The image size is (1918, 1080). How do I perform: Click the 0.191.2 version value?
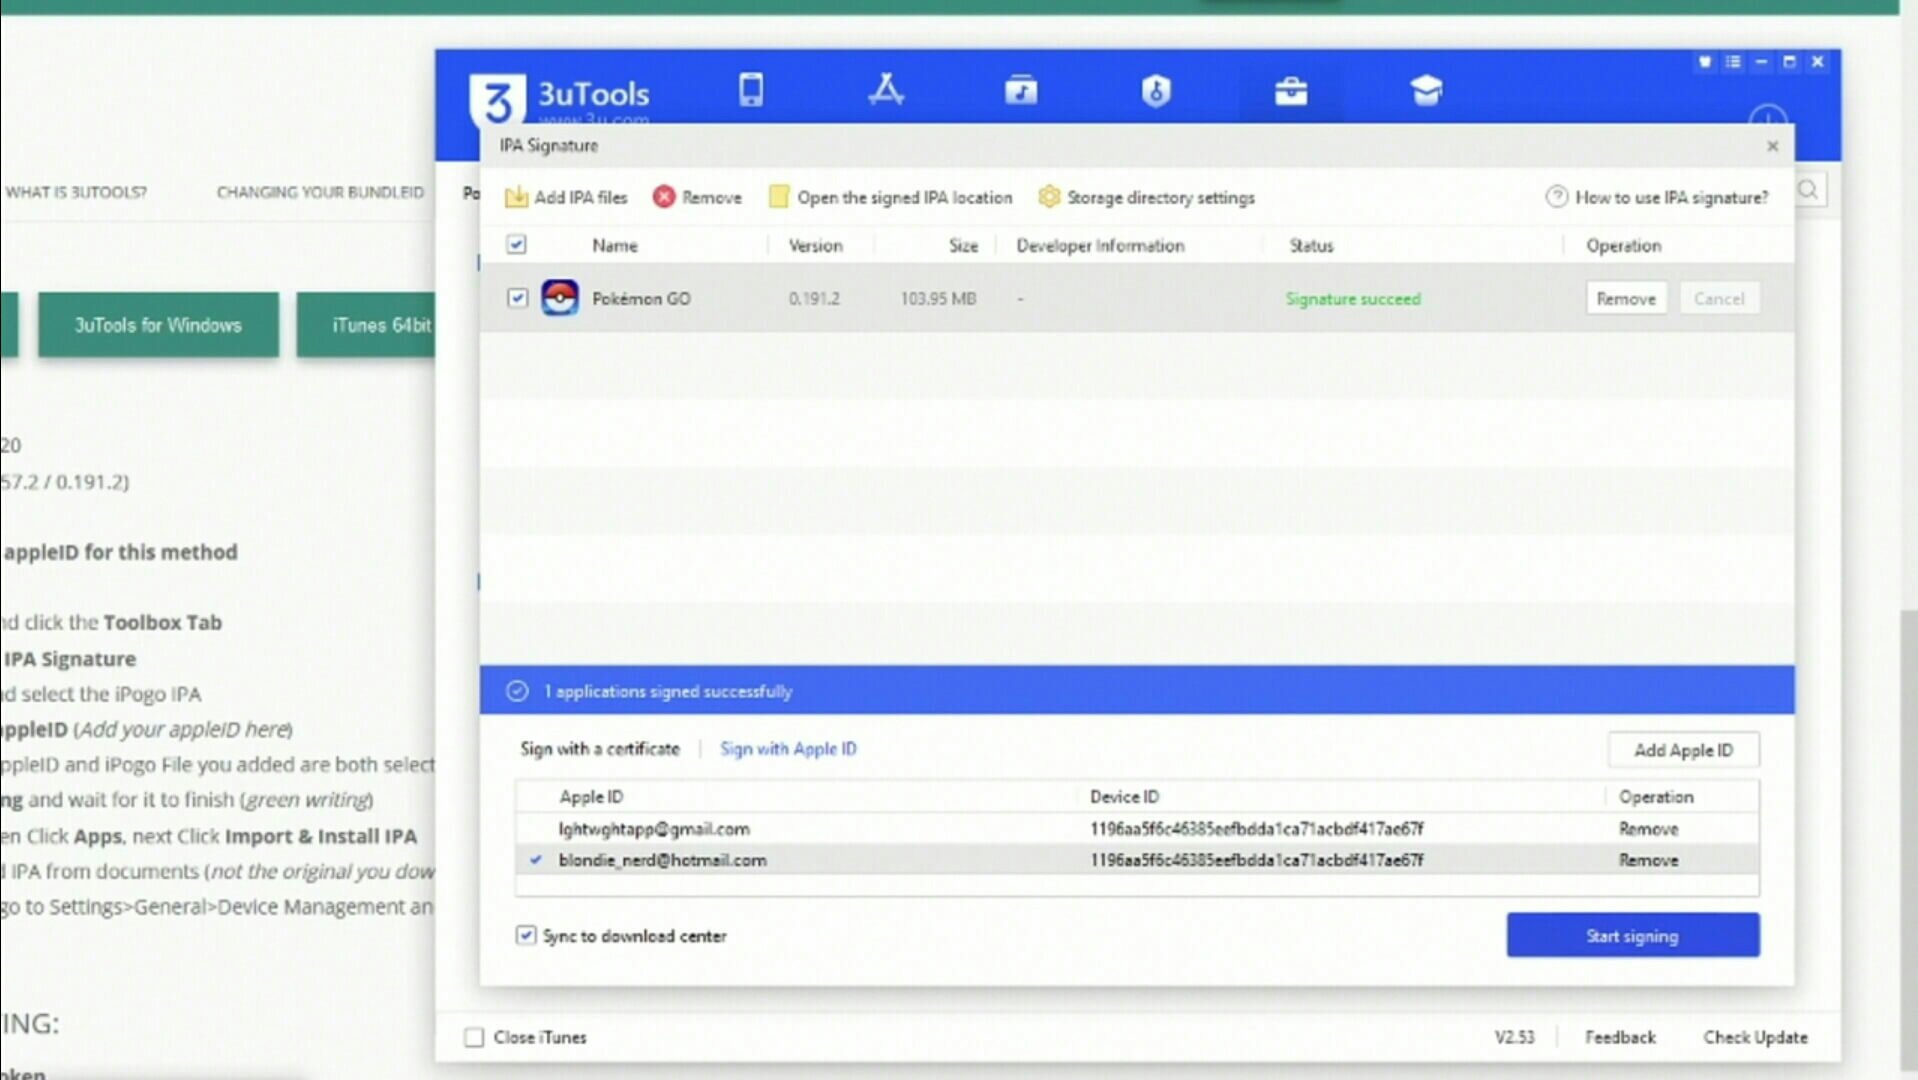pyautogui.click(x=814, y=298)
